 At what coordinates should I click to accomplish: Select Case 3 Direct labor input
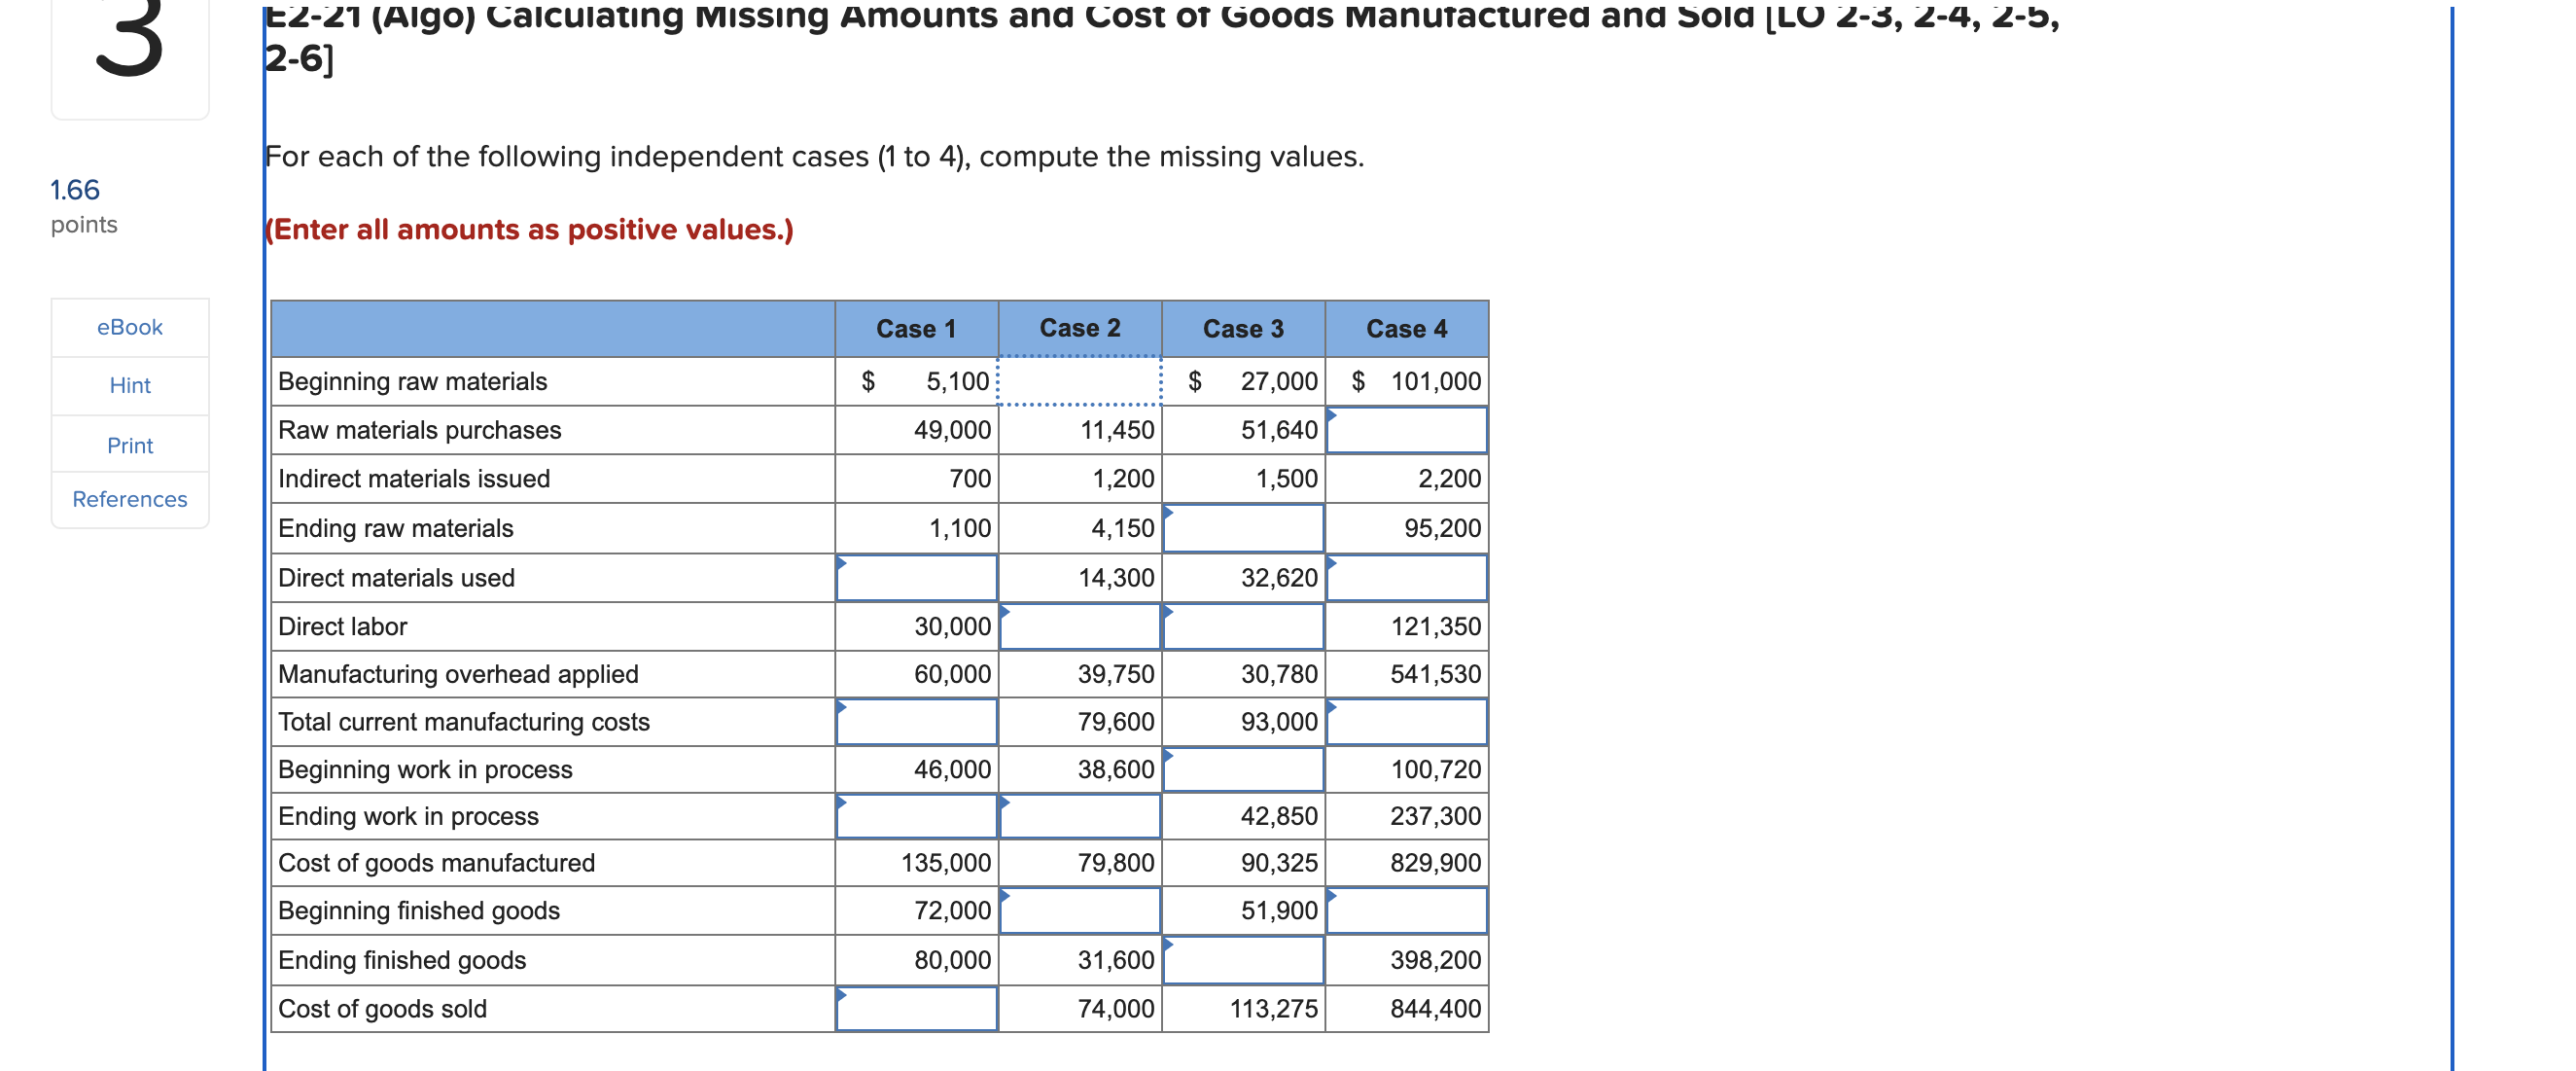(x=1243, y=627)
